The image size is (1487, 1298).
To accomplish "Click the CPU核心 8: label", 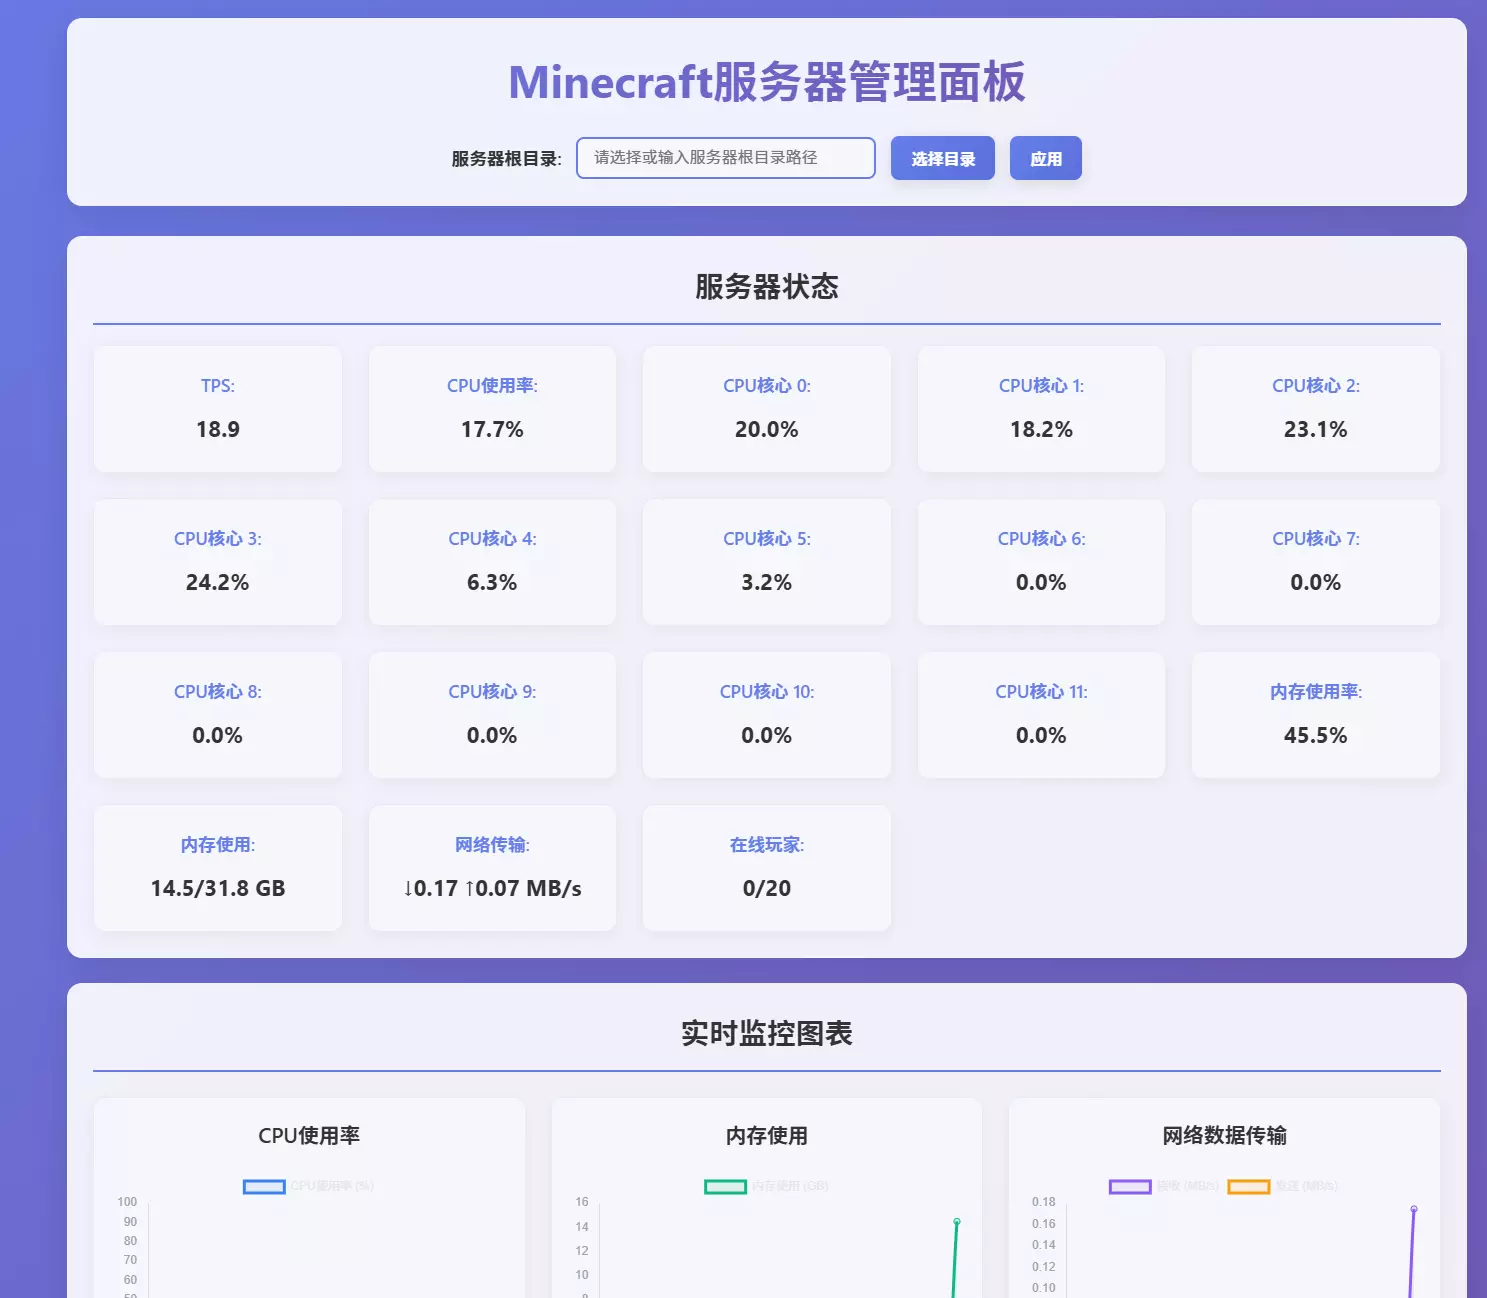I will [x=218, y=692].
